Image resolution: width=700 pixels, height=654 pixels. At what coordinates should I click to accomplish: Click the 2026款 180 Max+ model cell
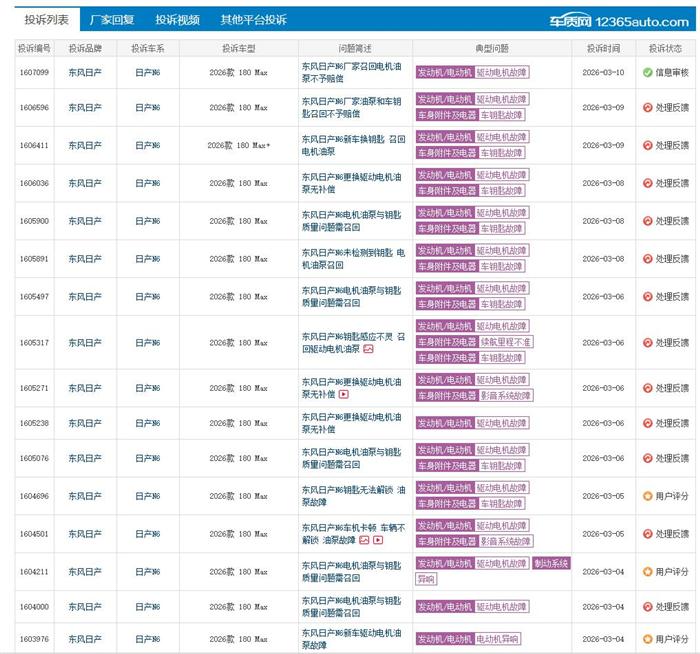coord(238,146)
